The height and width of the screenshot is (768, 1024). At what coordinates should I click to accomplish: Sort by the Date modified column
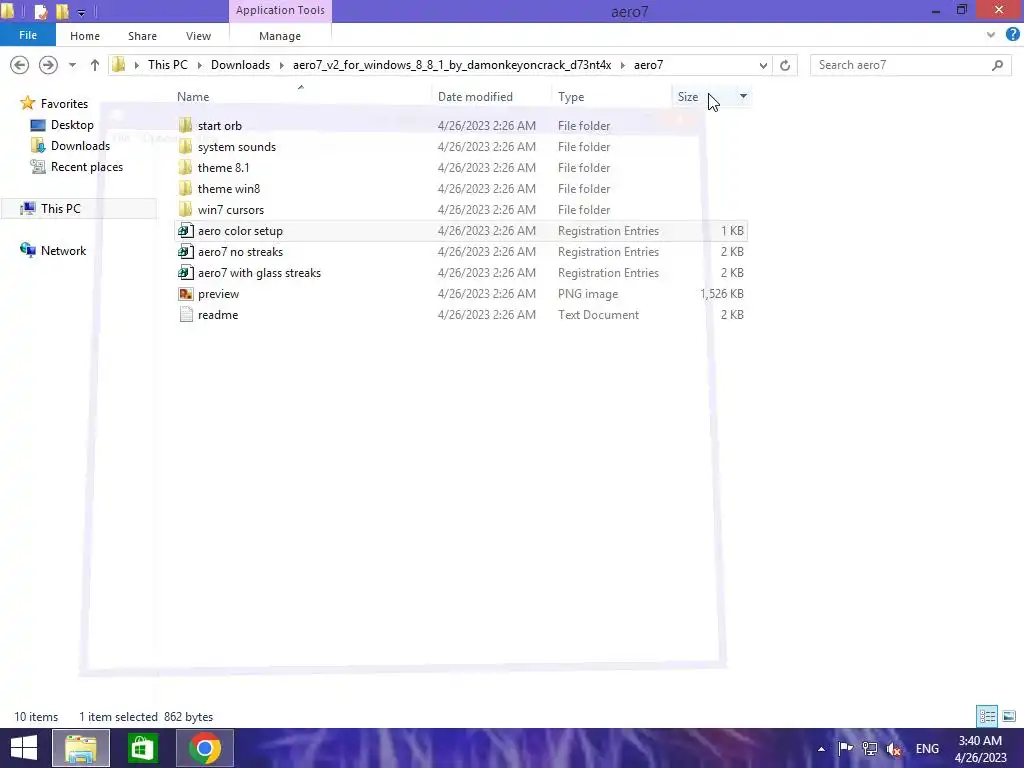(x=475, y=97)
